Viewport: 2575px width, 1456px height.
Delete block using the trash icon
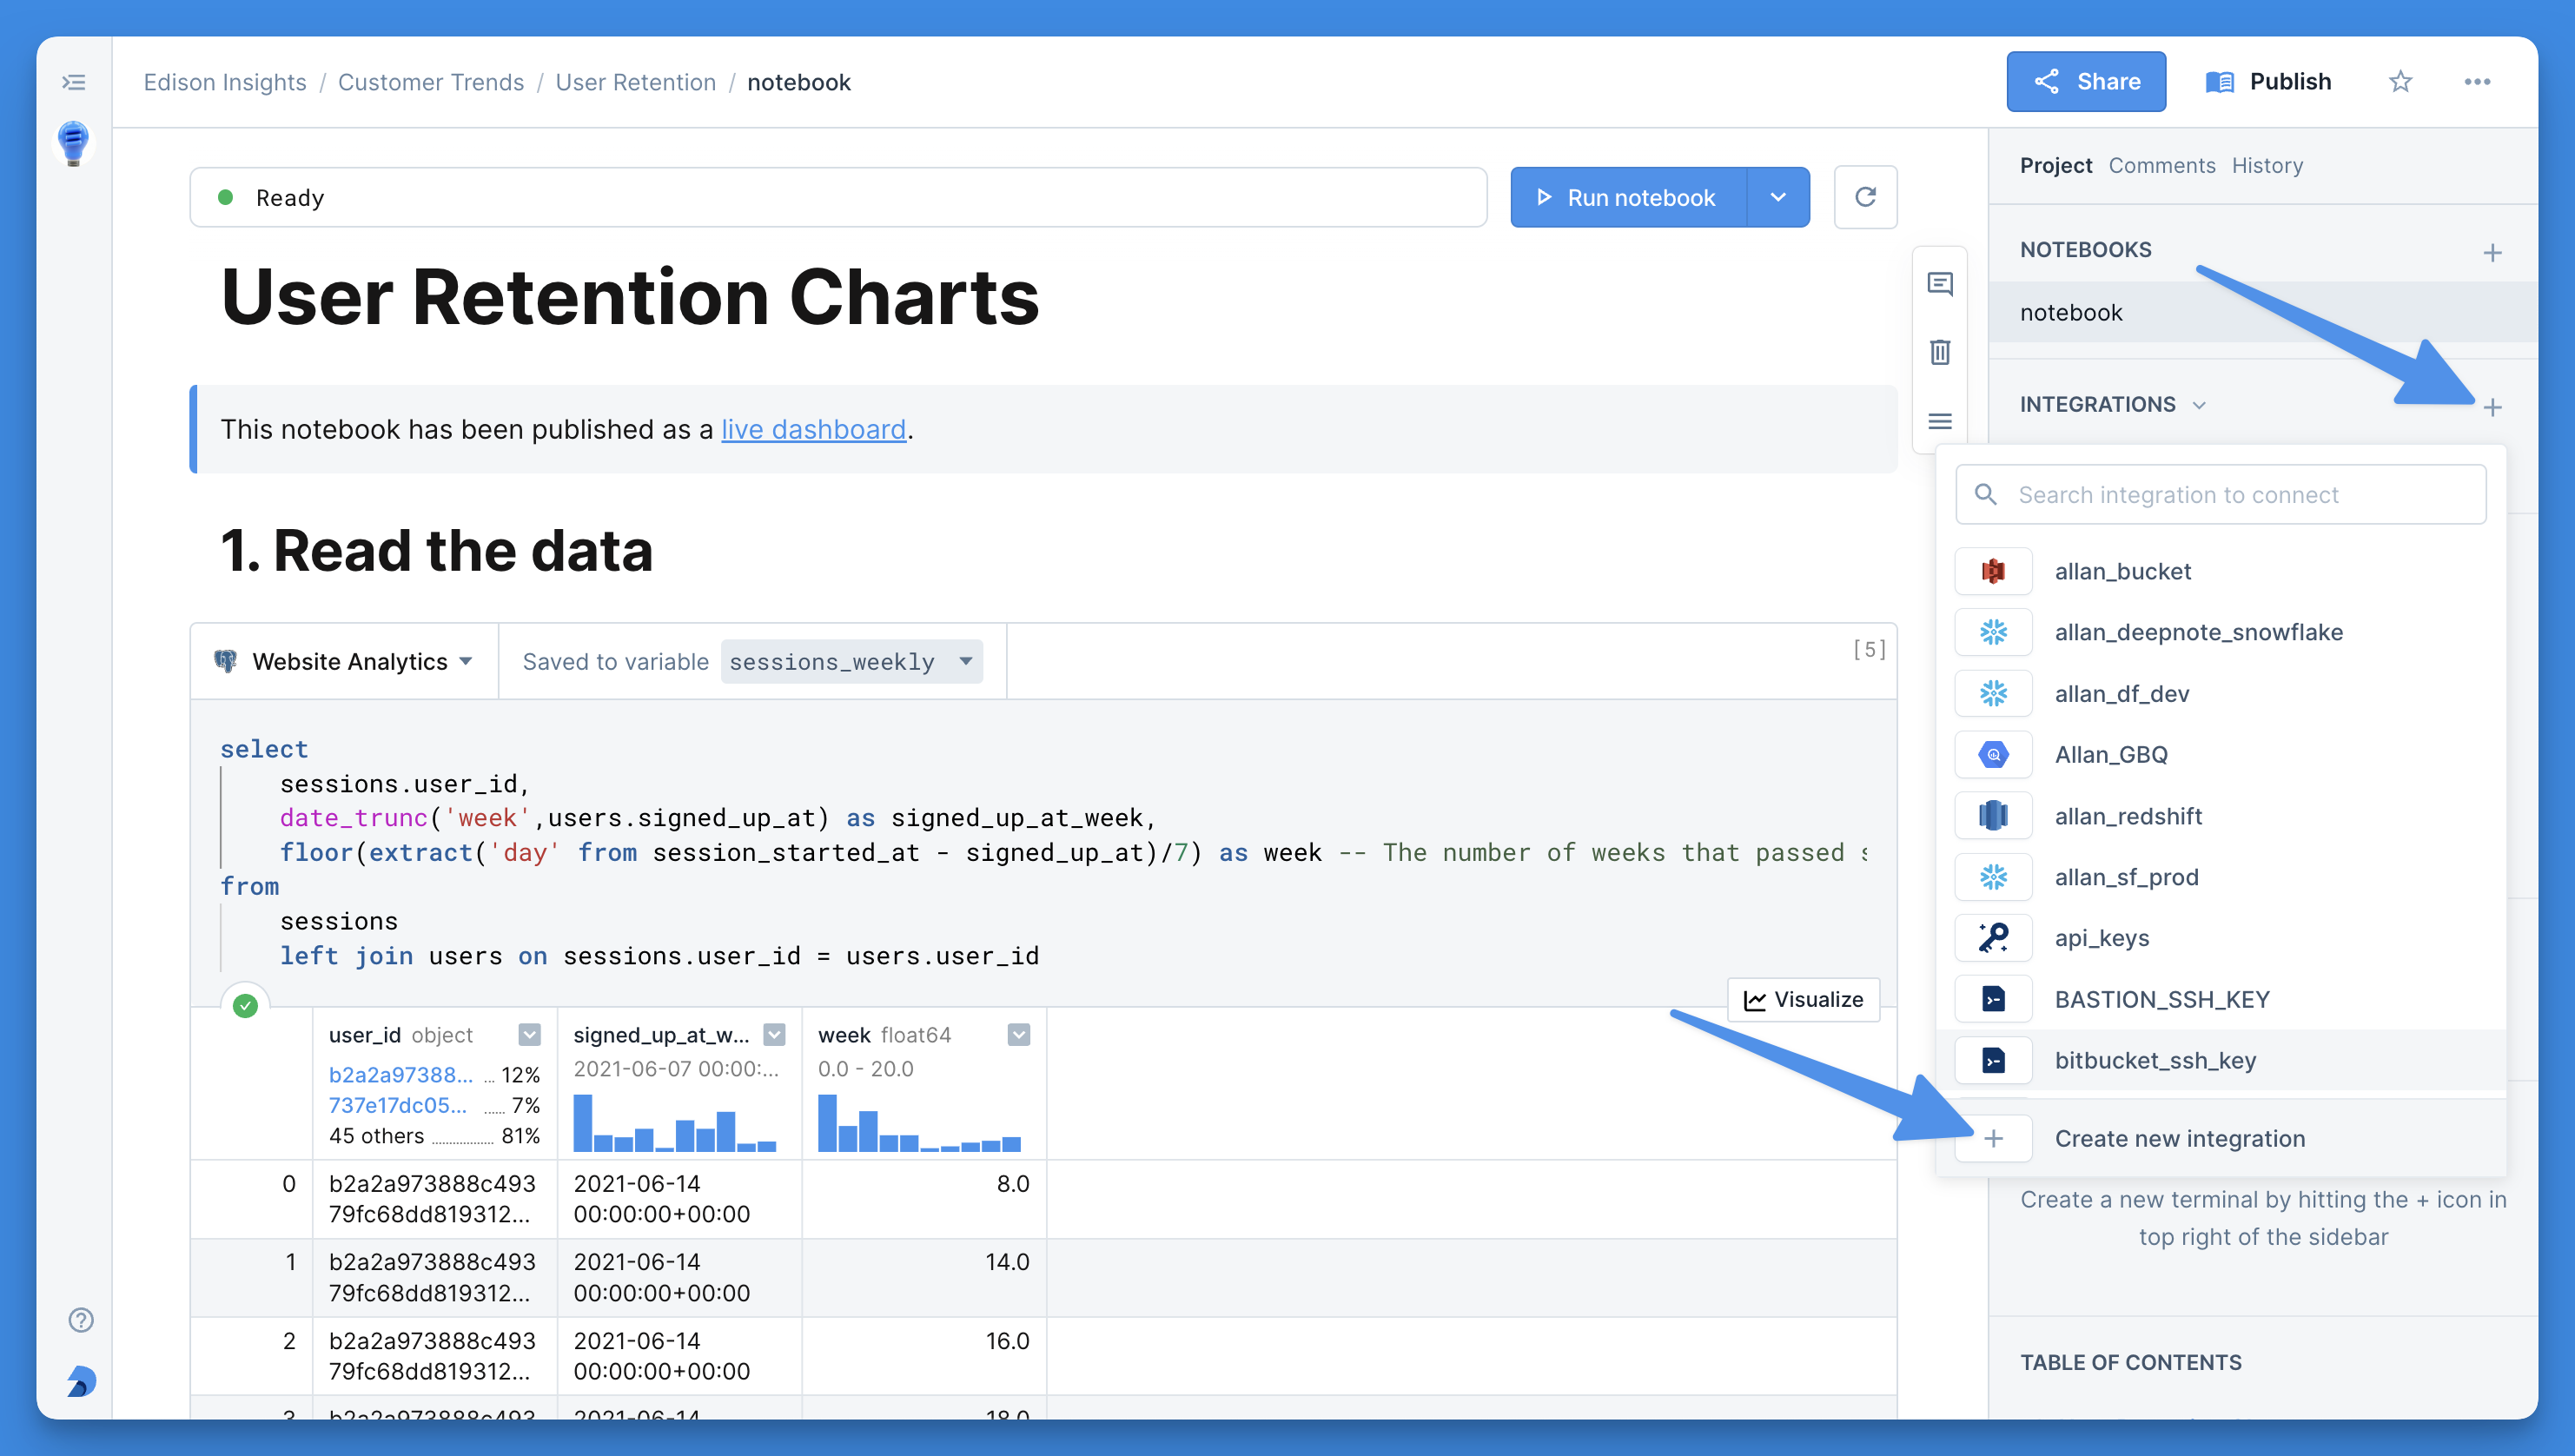[x=1940, y=352]
